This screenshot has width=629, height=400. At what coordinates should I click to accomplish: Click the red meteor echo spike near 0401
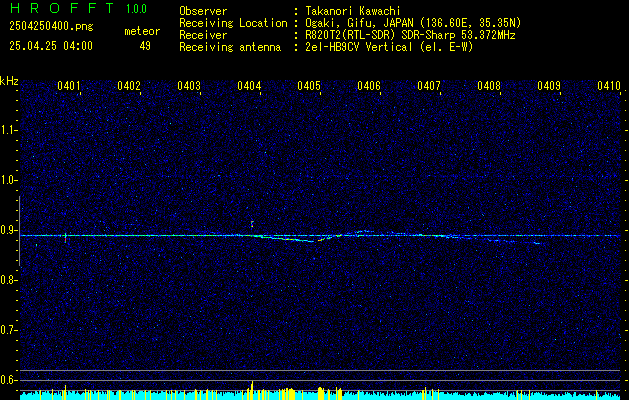[65, 238]
